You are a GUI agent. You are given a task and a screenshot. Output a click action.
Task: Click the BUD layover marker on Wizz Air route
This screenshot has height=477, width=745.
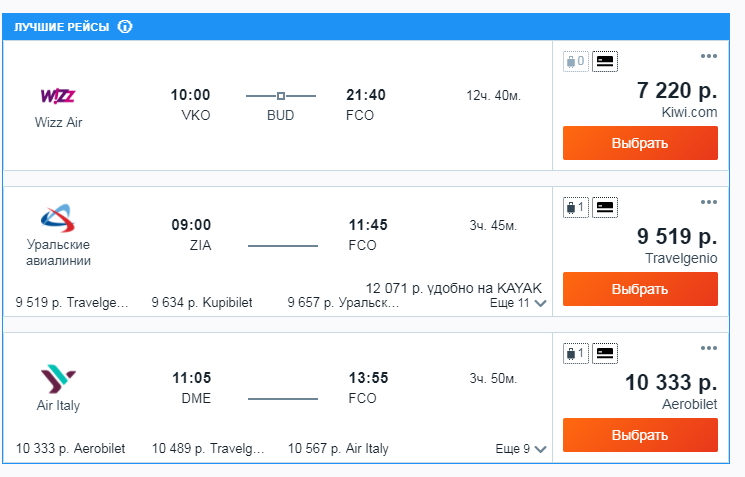click(281, 96)
